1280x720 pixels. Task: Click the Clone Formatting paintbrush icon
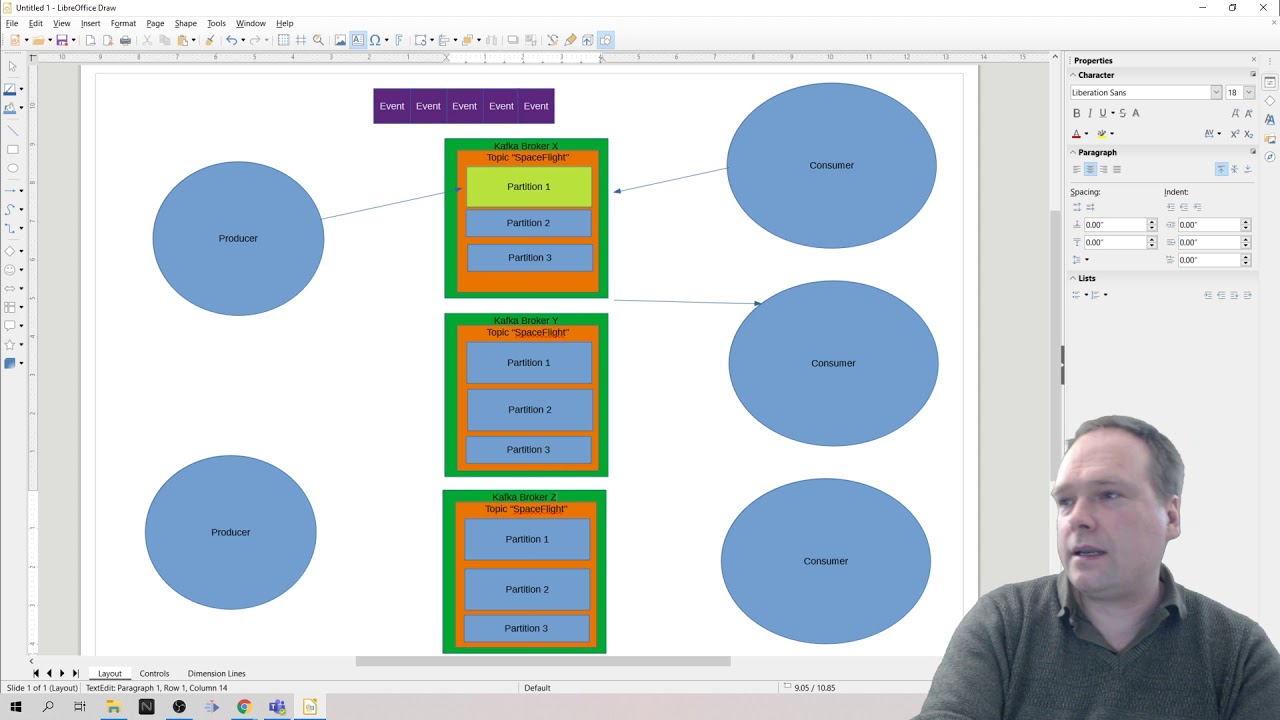(209, 40)
